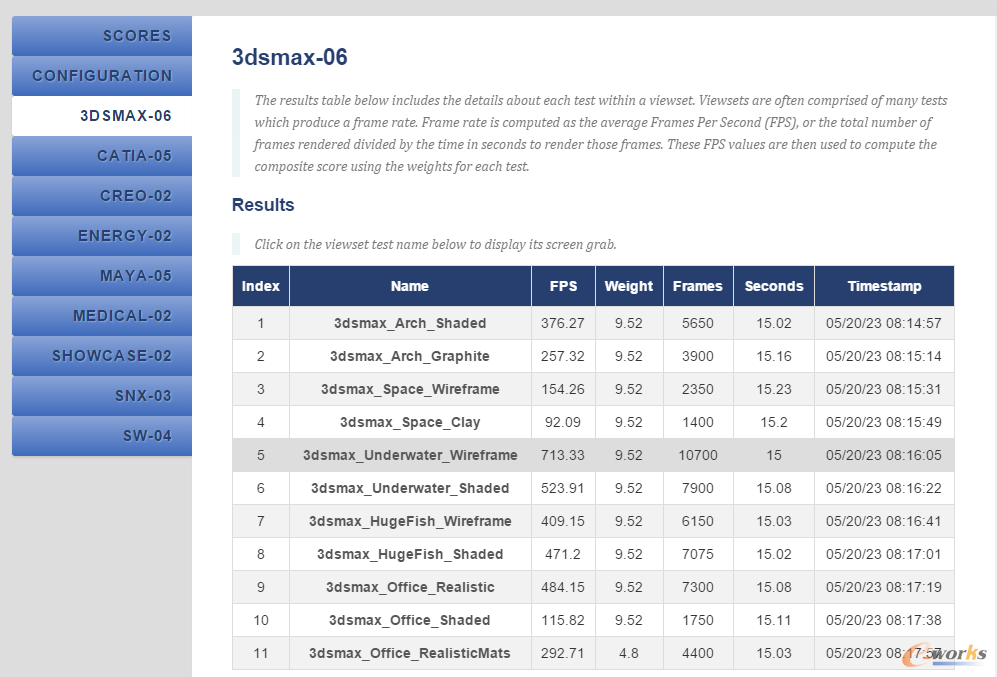
Task: Switch to the CATIA-05 tab
Action: [x=102, y=156]
